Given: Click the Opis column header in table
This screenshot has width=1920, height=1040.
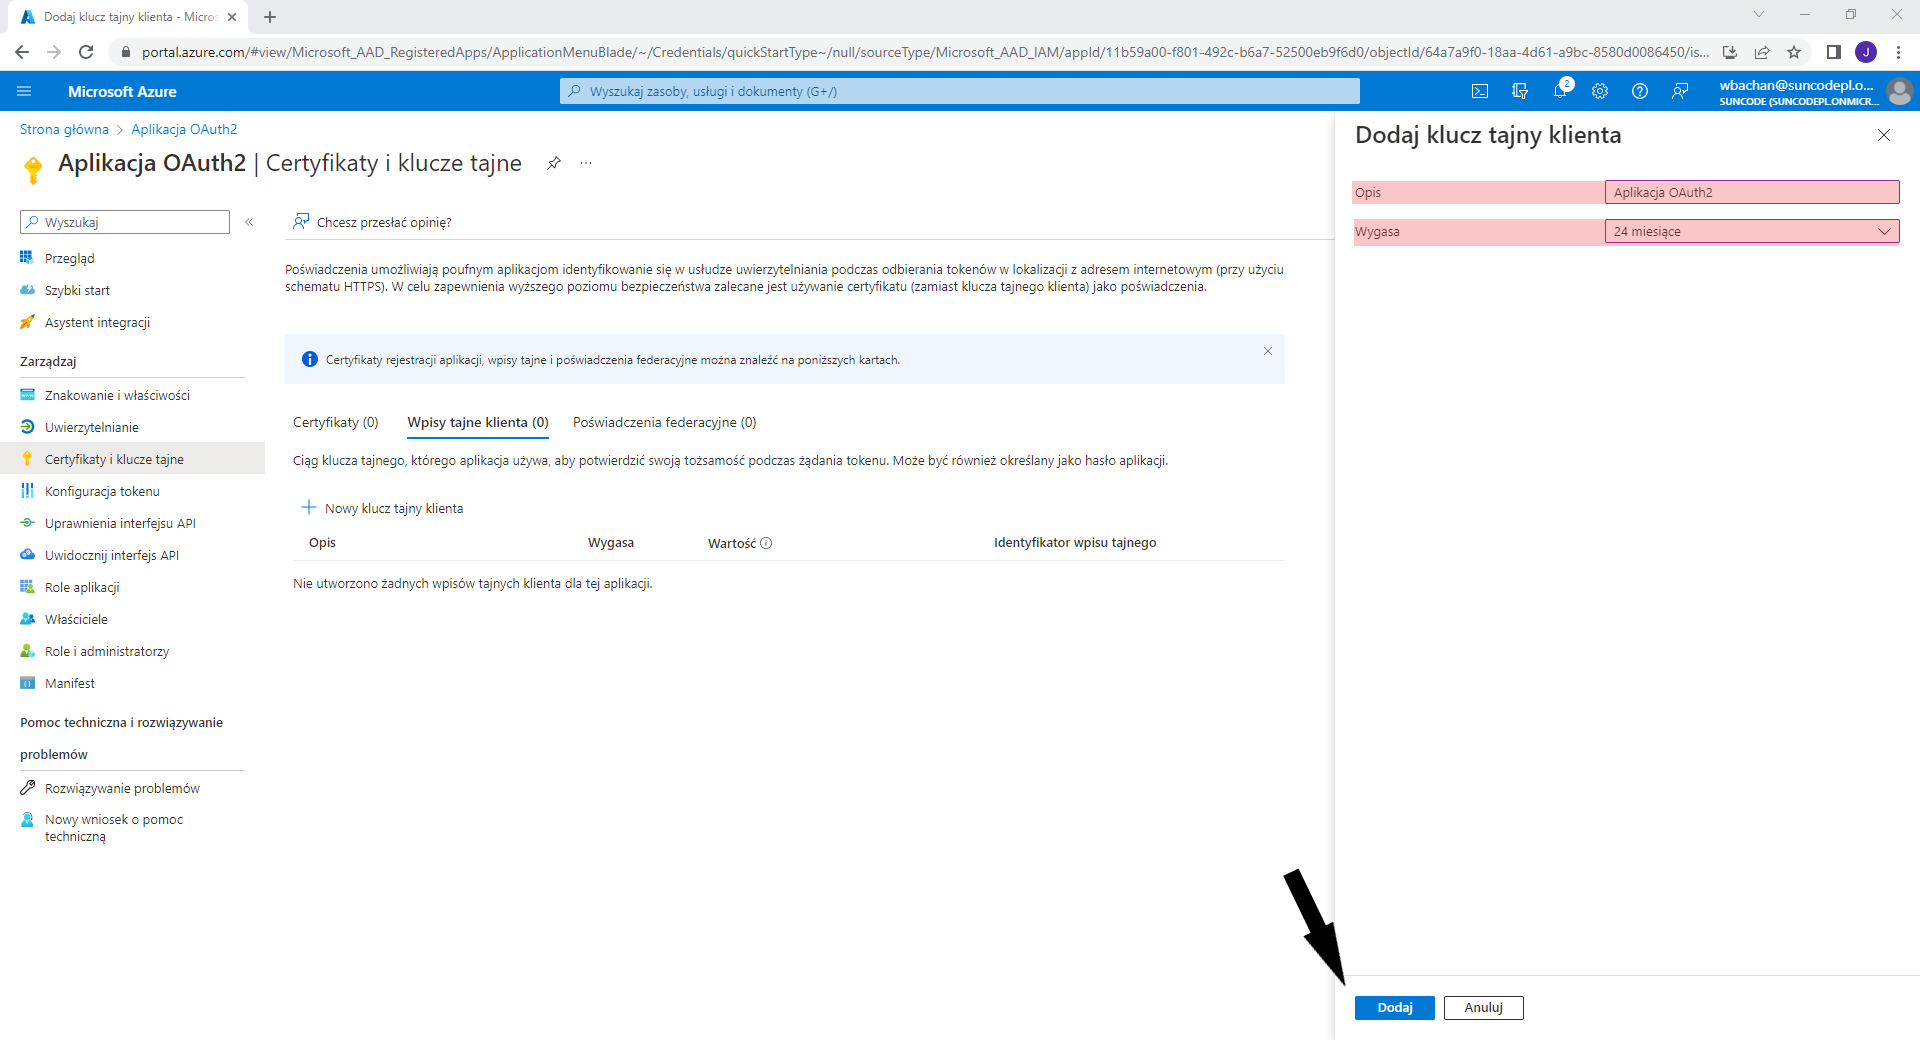Looking at the screenshot, I should pos(322,542).
